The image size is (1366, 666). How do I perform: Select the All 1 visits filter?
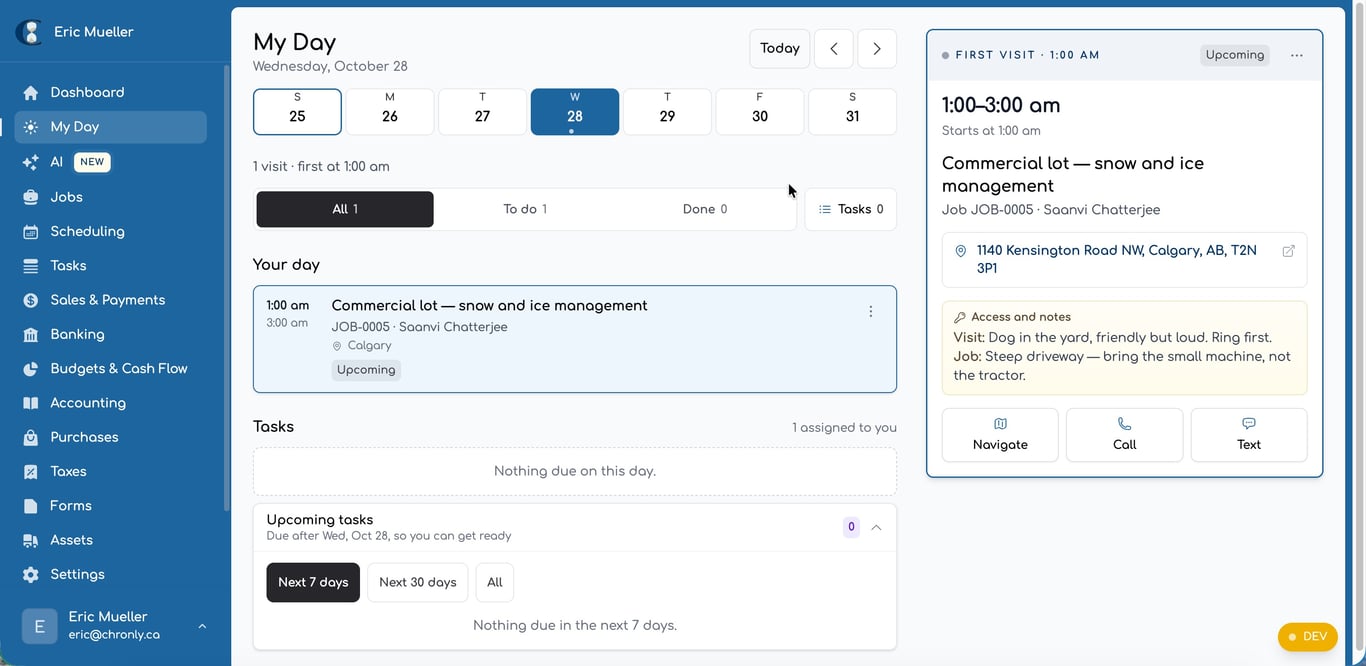coord(345,209)
